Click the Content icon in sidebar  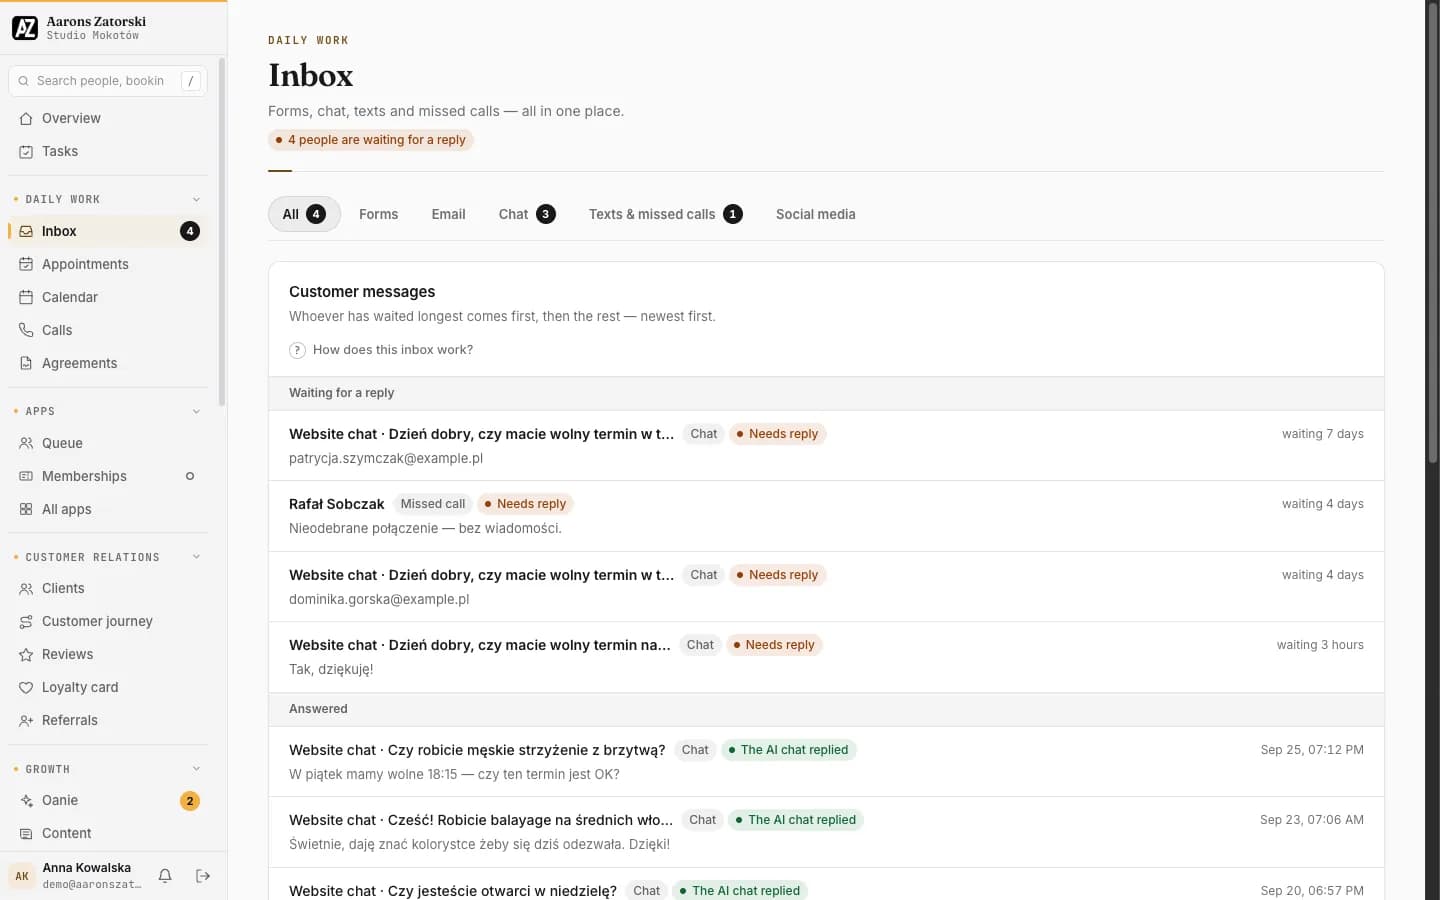pos(26,833)
